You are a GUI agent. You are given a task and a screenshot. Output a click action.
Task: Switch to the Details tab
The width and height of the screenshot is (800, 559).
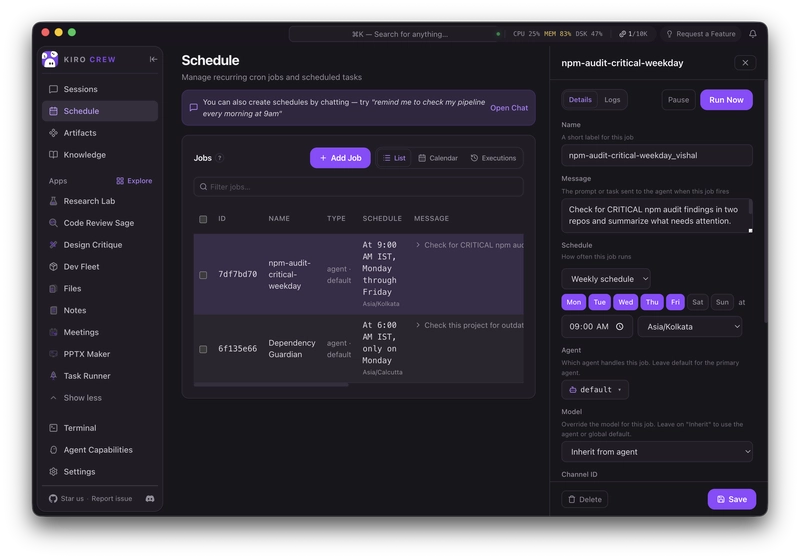tap(580, 100)
